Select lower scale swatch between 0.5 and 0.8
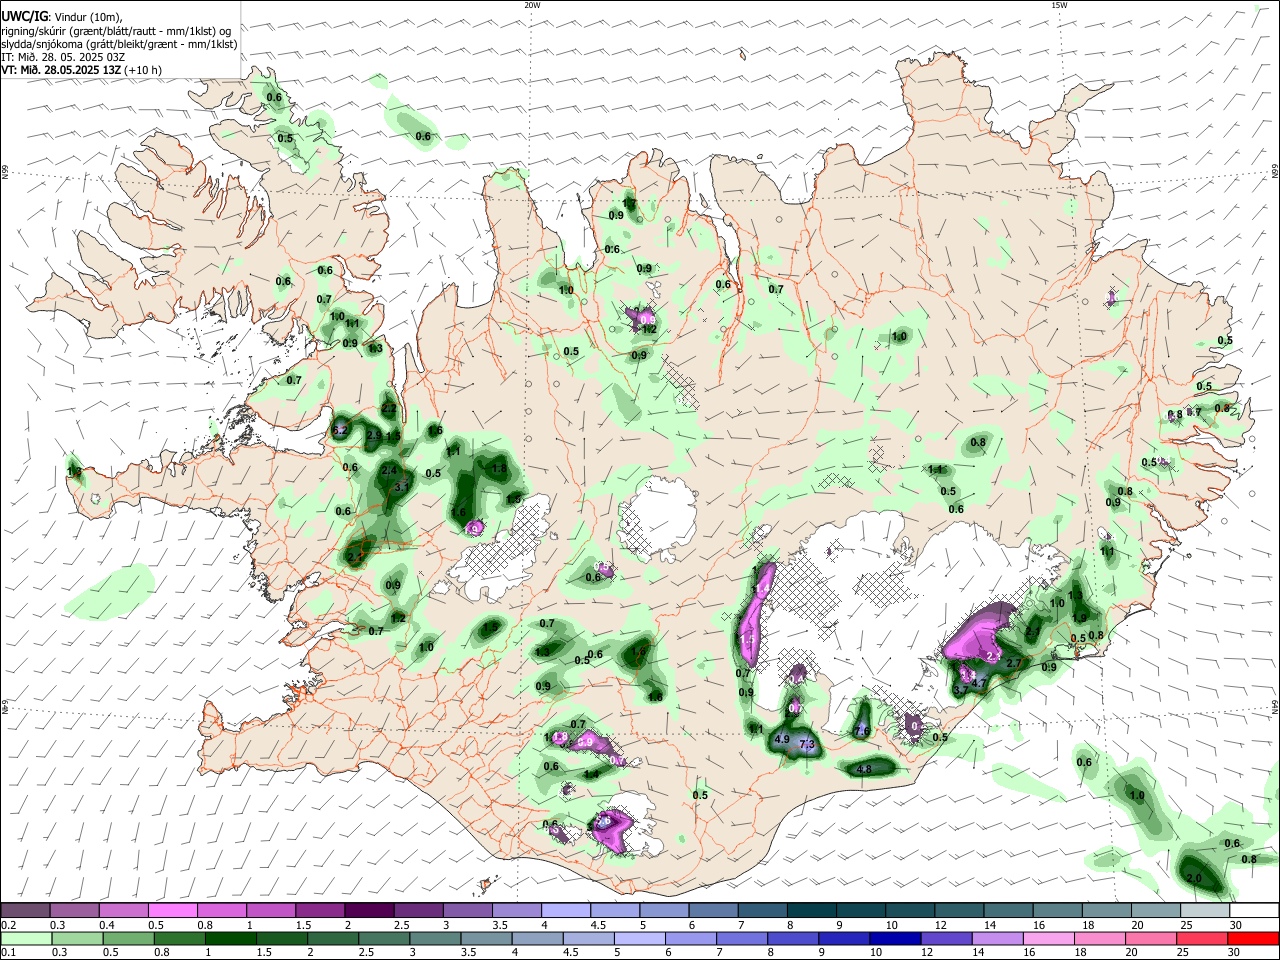Image resolution: width=1280 pixels, height=960 pixels. (x=128, y=938)
